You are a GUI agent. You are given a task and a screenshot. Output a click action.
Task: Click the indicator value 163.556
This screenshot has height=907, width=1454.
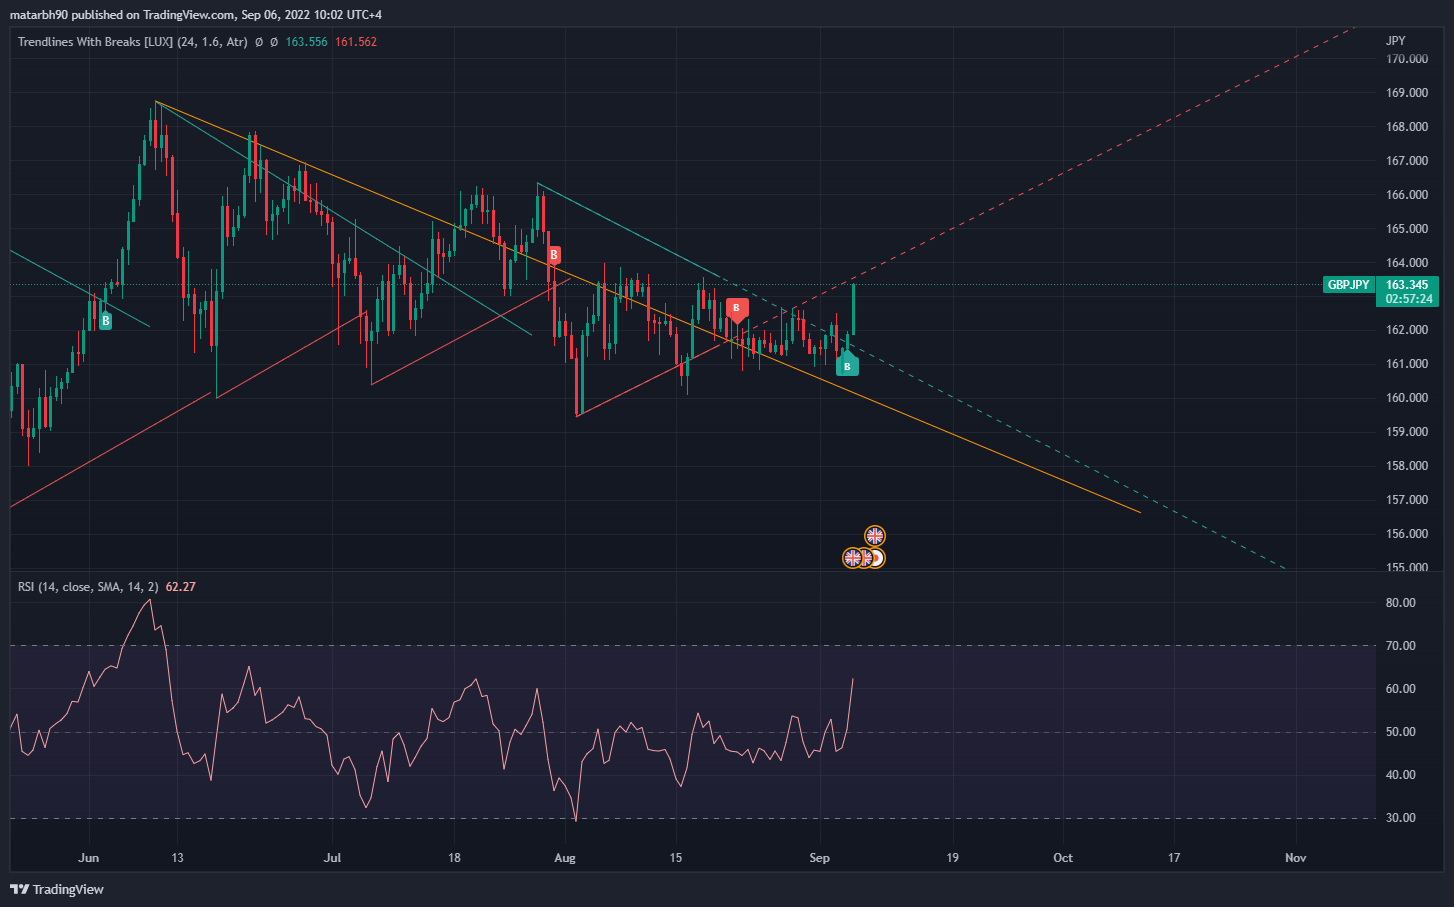[x=306, y=42]
